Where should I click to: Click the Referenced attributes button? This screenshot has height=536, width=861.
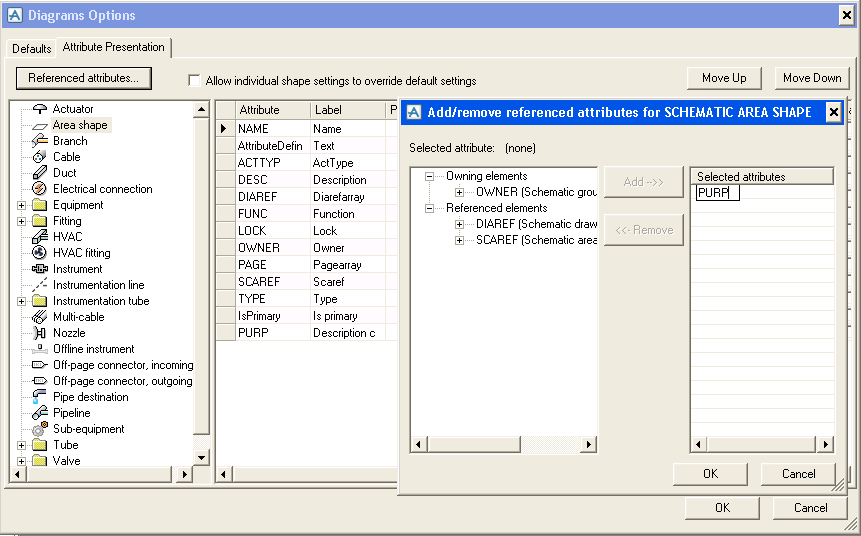[84, 78]
